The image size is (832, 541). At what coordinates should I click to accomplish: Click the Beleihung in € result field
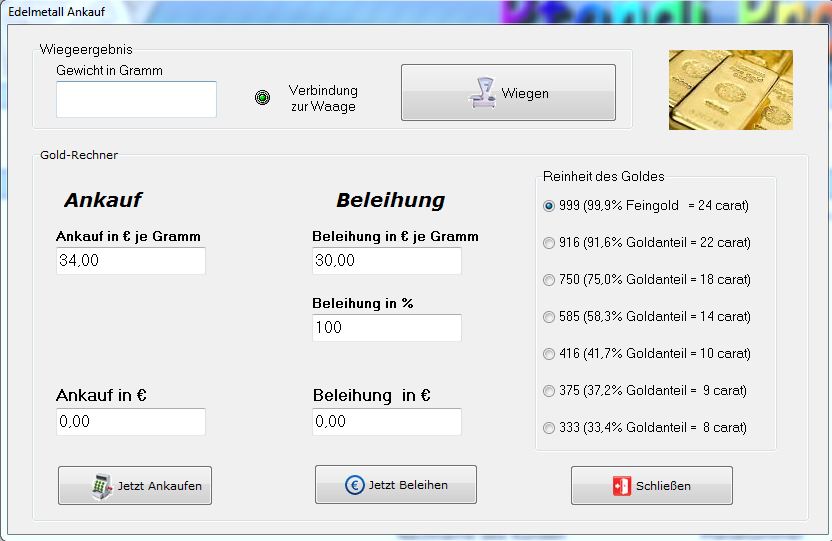[387, 422]
